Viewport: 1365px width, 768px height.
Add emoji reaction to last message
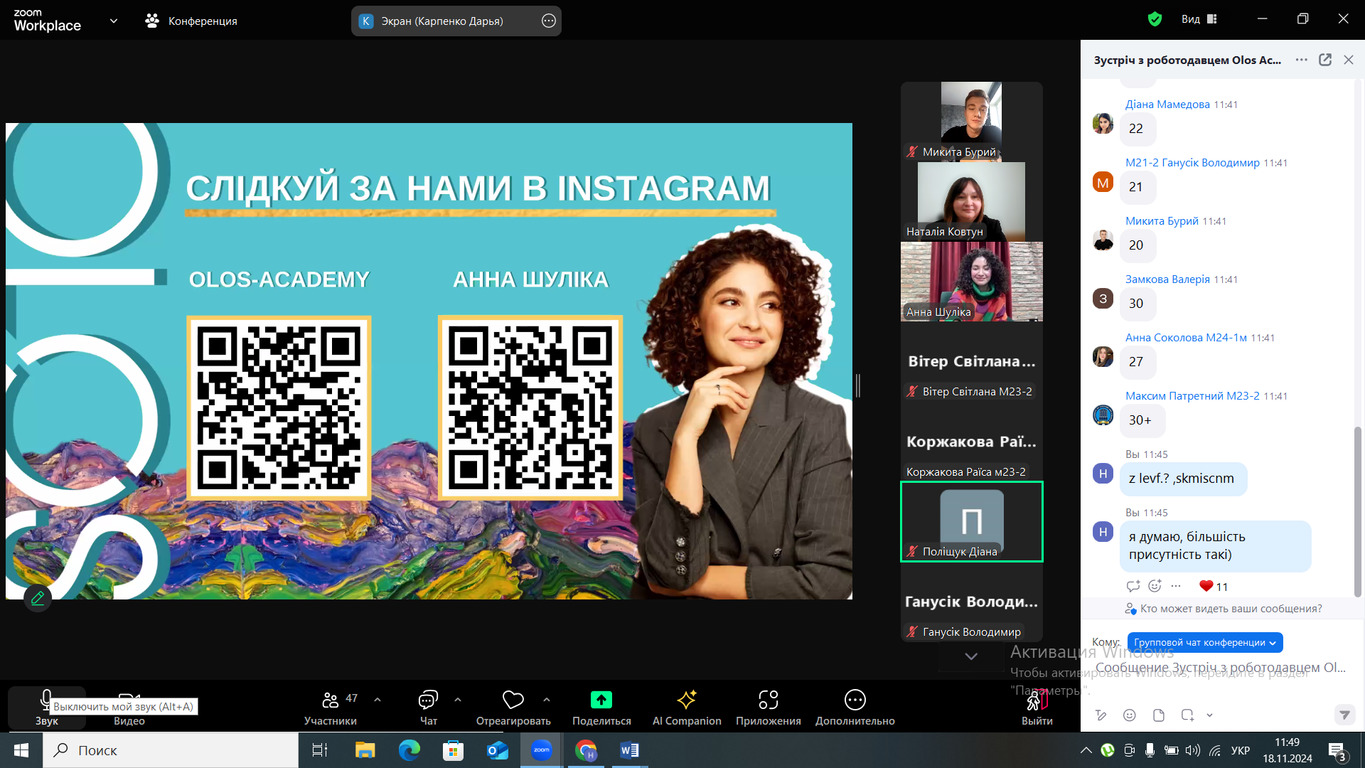point(1155,586)
